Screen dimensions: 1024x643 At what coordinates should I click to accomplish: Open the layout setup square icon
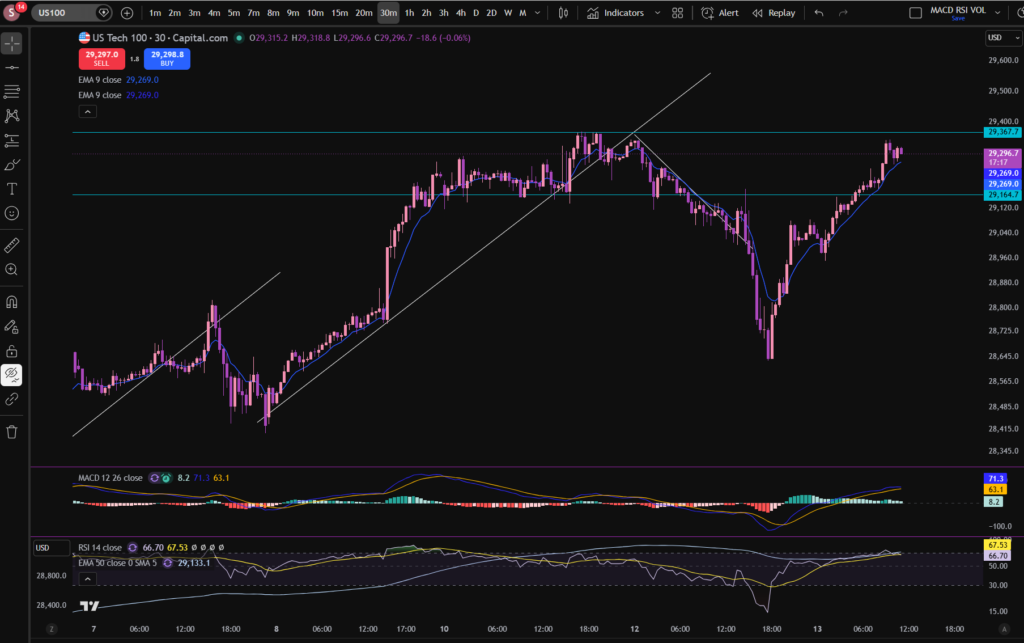coord(916,12)
